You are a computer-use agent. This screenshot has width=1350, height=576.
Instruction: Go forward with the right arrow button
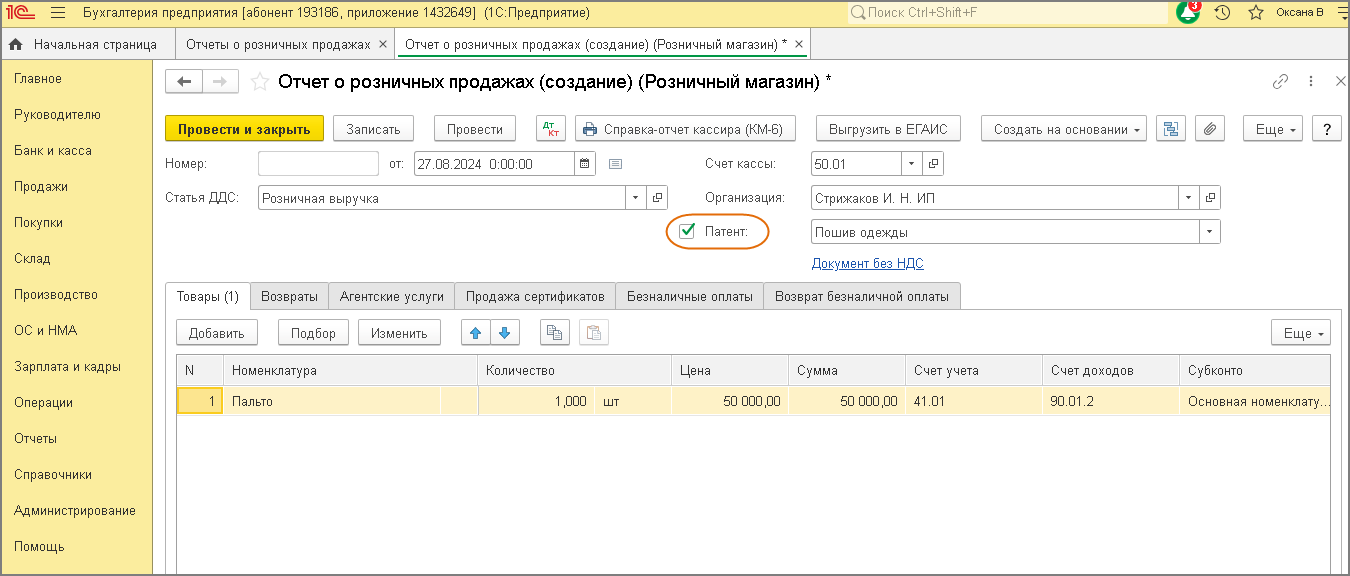[x=221, y=82]
